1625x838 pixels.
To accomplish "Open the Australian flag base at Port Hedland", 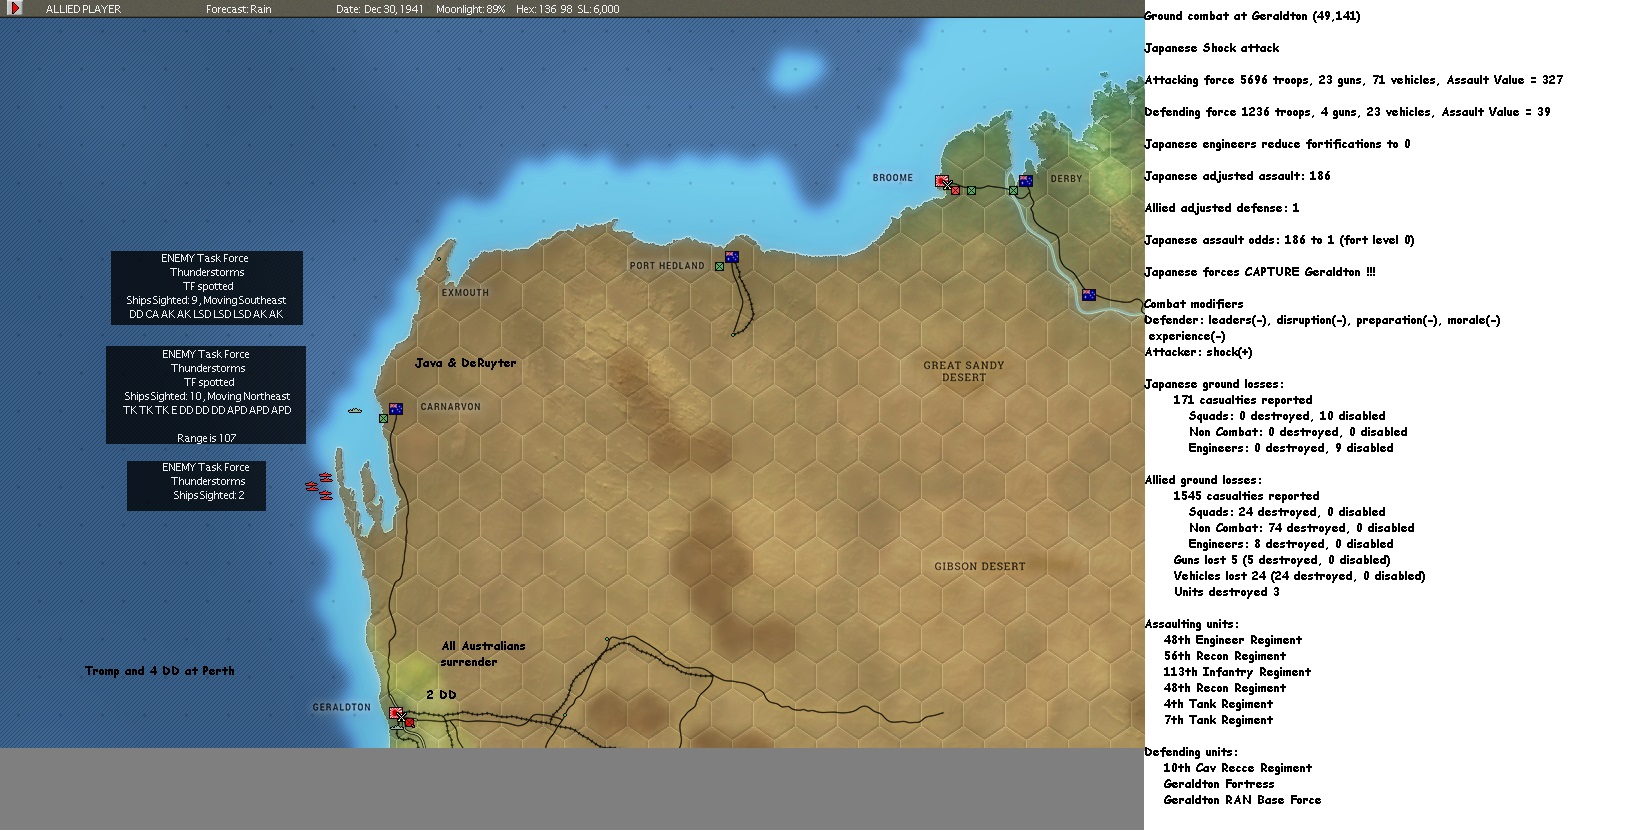I will tap(732, 257).
